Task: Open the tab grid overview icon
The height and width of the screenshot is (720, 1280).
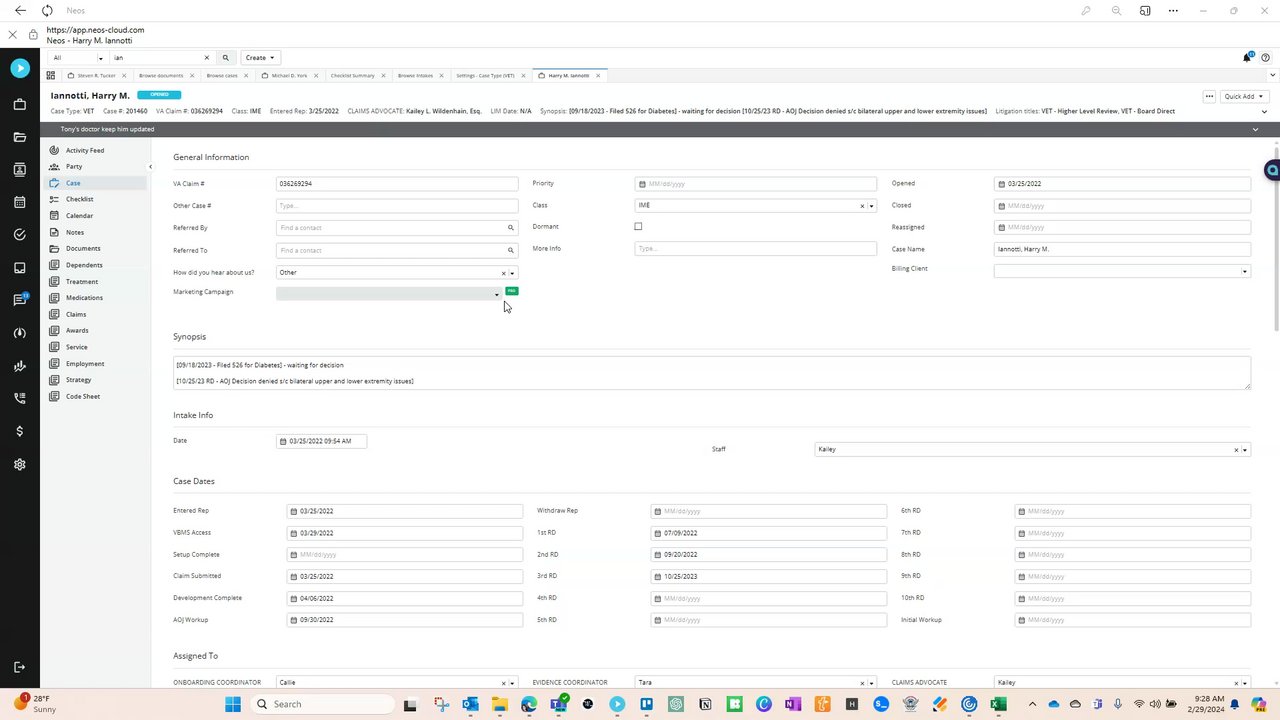Action: coord(51,76)
